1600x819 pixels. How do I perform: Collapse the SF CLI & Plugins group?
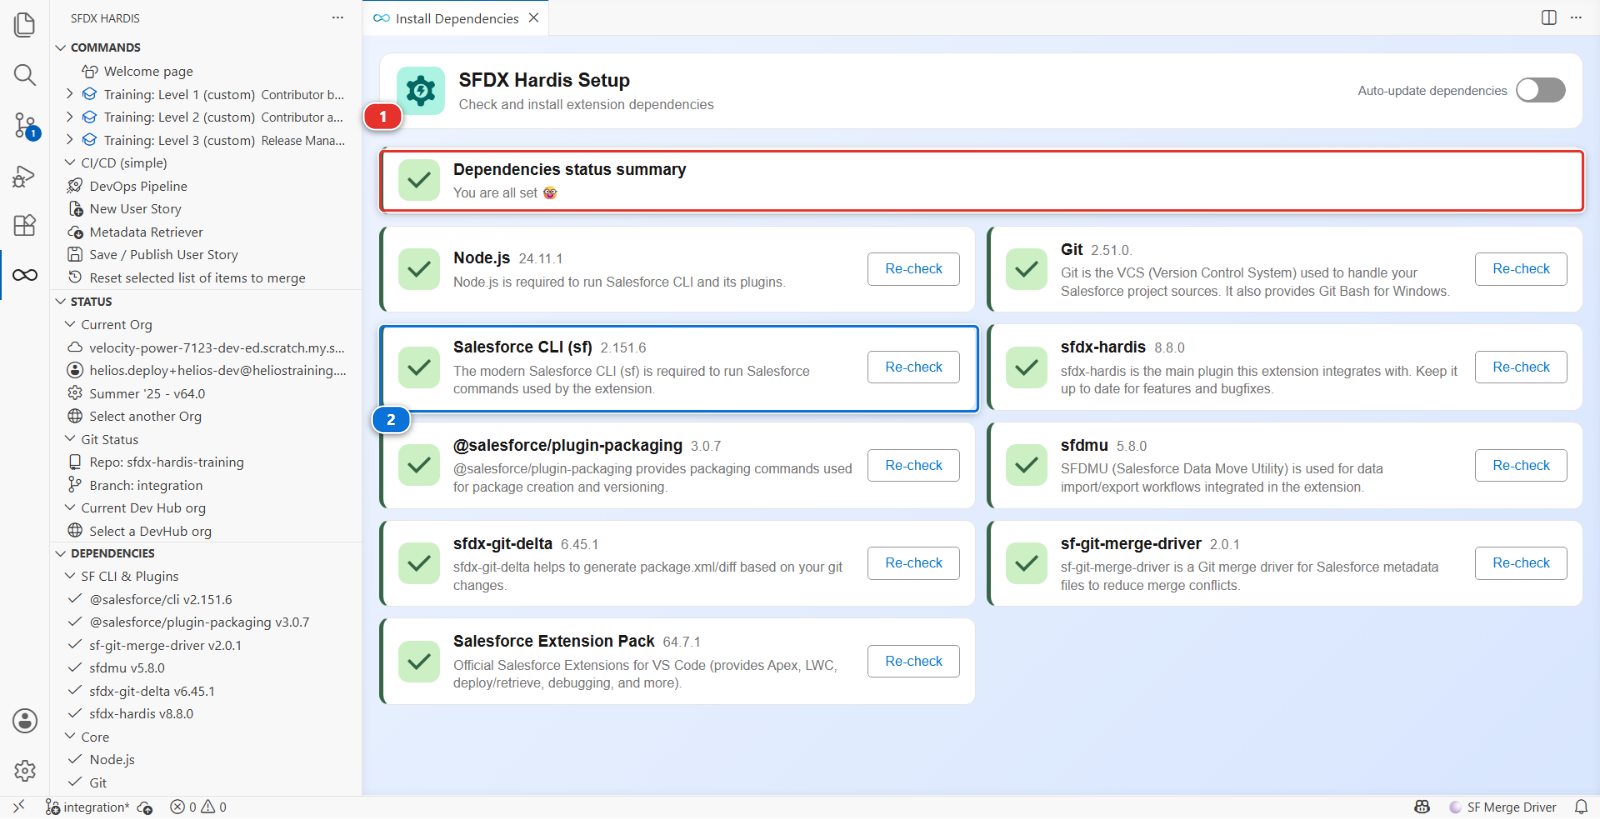coord(70,576)
